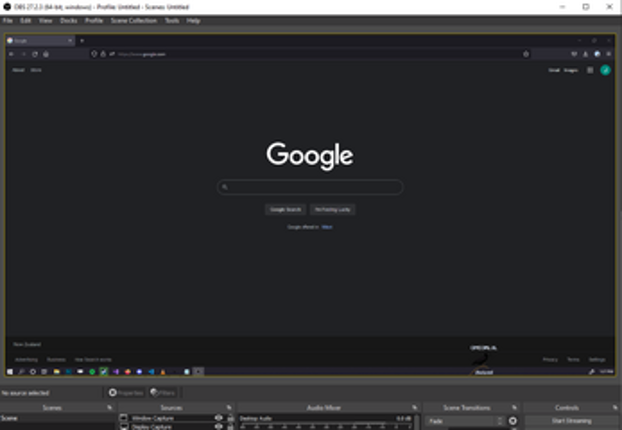Open transition properties gear next to Fade

tap(513, 421)
